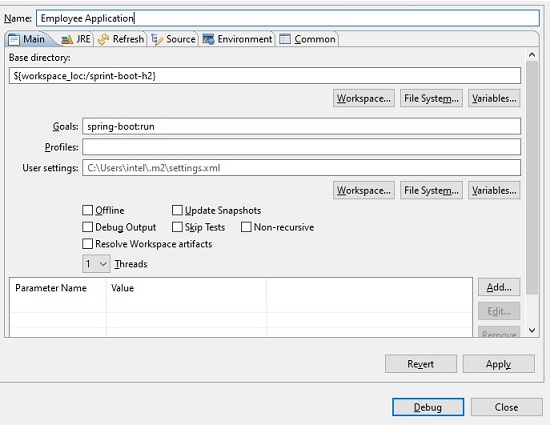Click the User settings path field
This screenshot has height=425, width=550.
(x=302, y=168)
